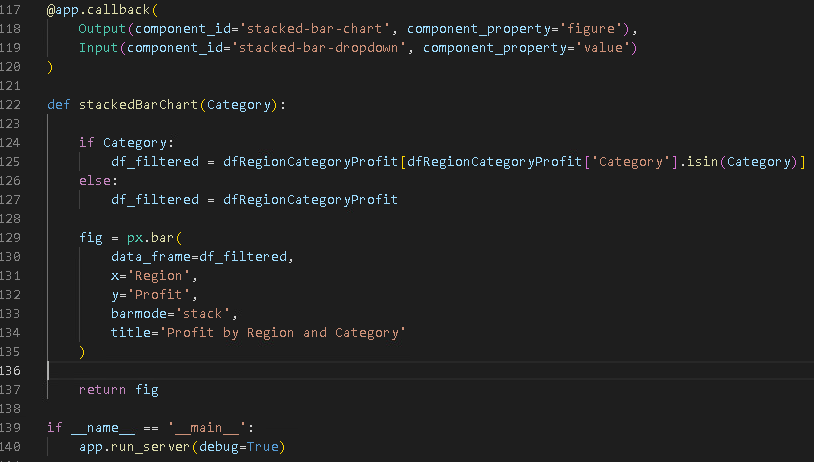The image size is (814, 462).
Task: Click dfRegionCategoryProfit on line 127
Action: pos(310,200)
